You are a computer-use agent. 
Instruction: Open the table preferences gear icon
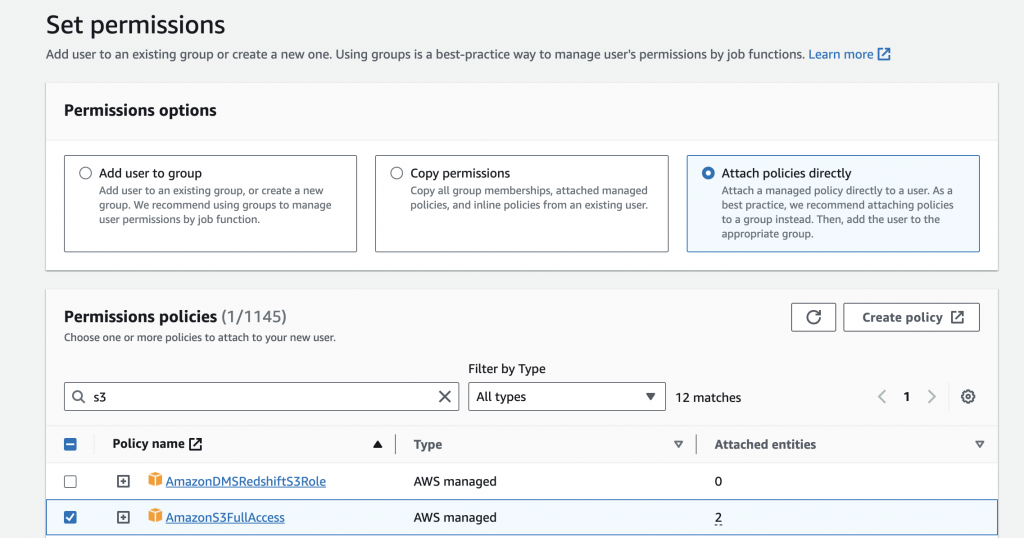coord(968,397)
